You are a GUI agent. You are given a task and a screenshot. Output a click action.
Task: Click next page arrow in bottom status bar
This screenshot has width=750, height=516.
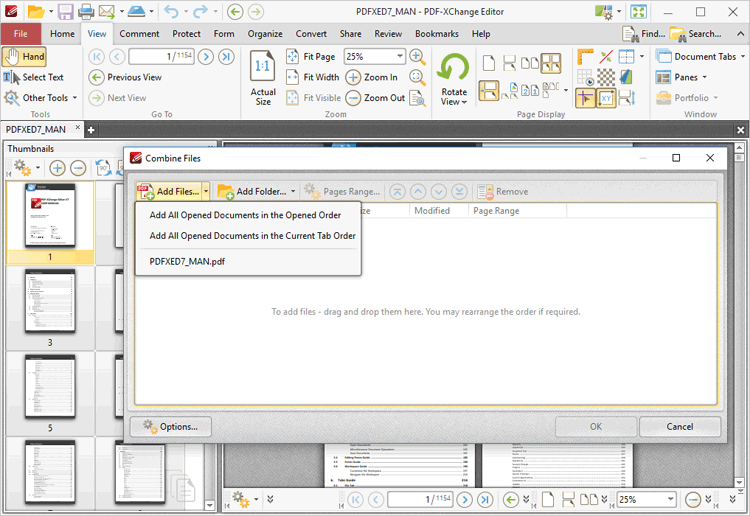tap(464, 500)
